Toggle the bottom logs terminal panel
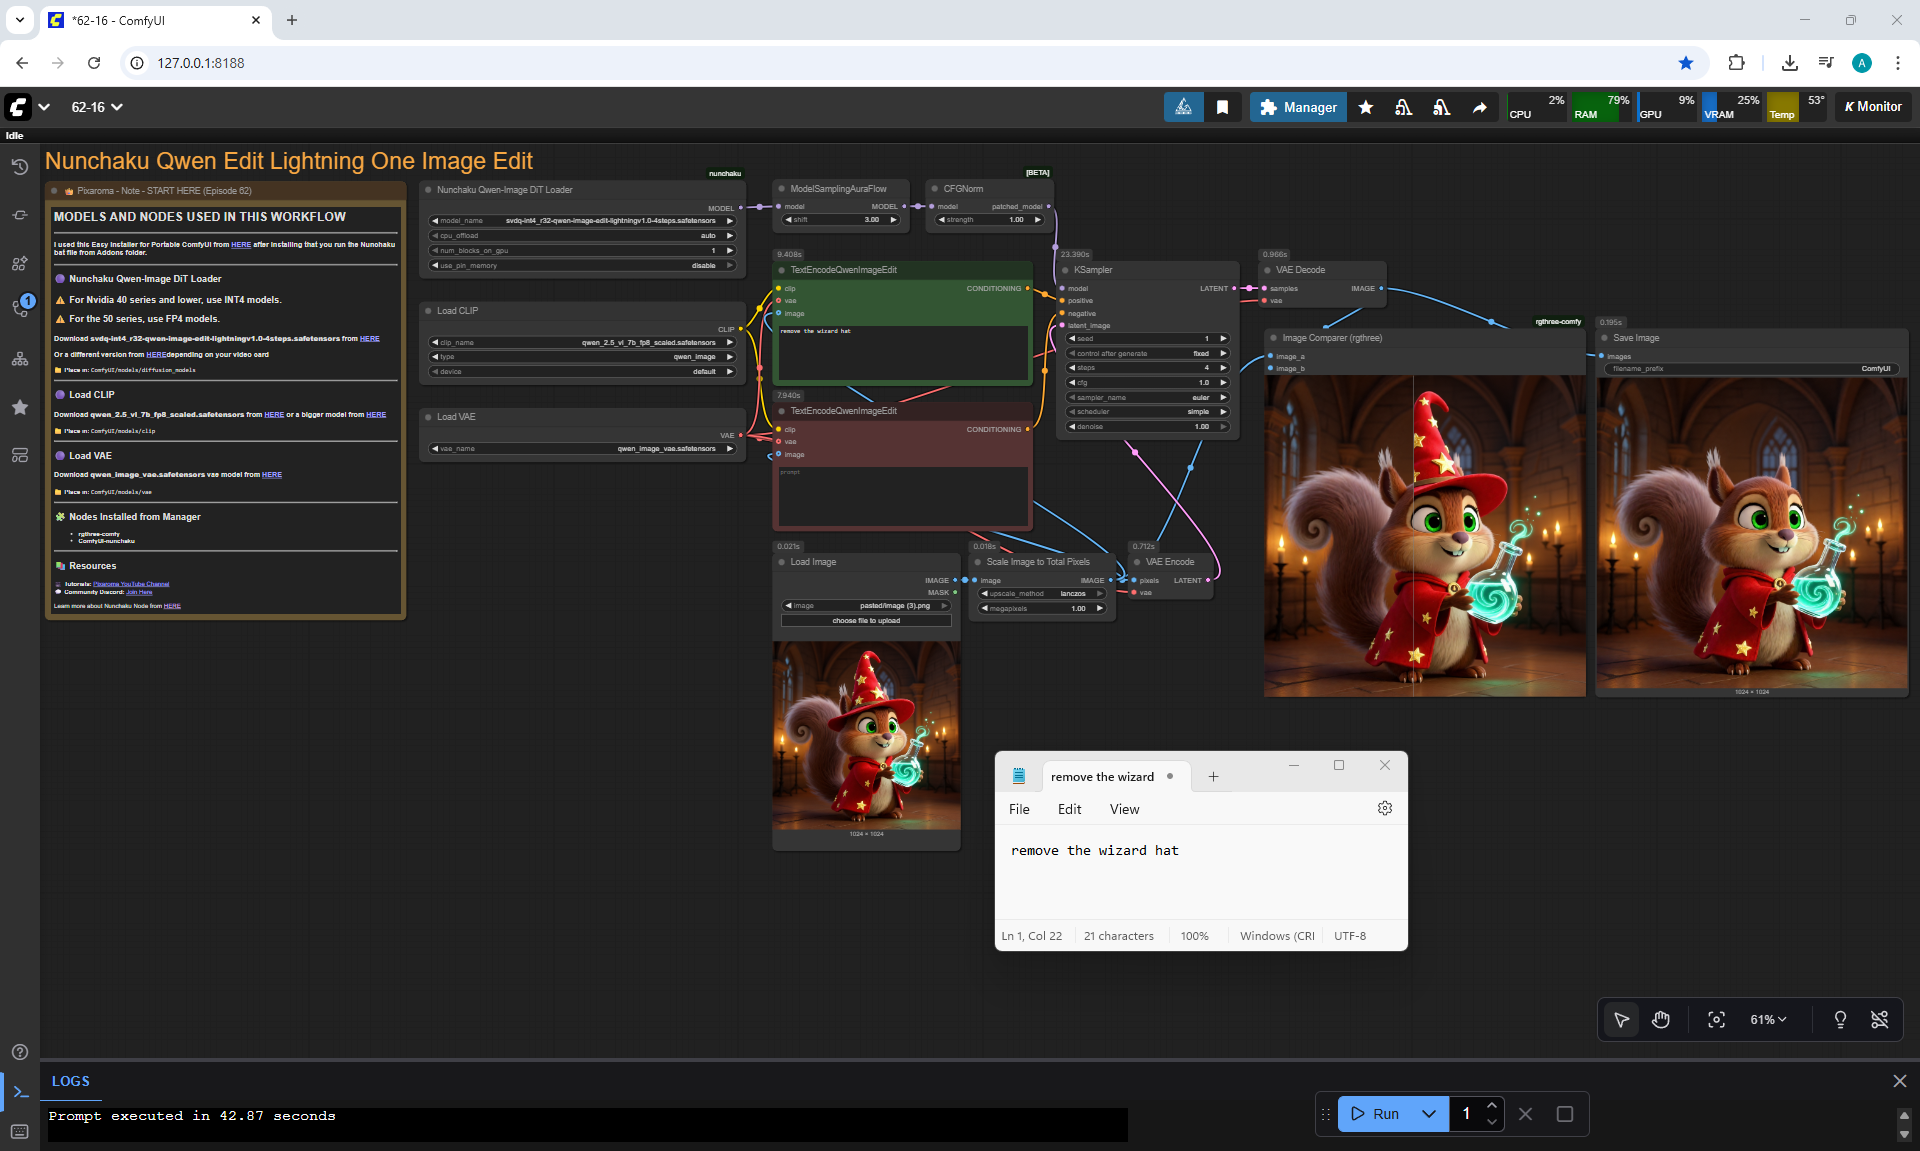 20,1092
